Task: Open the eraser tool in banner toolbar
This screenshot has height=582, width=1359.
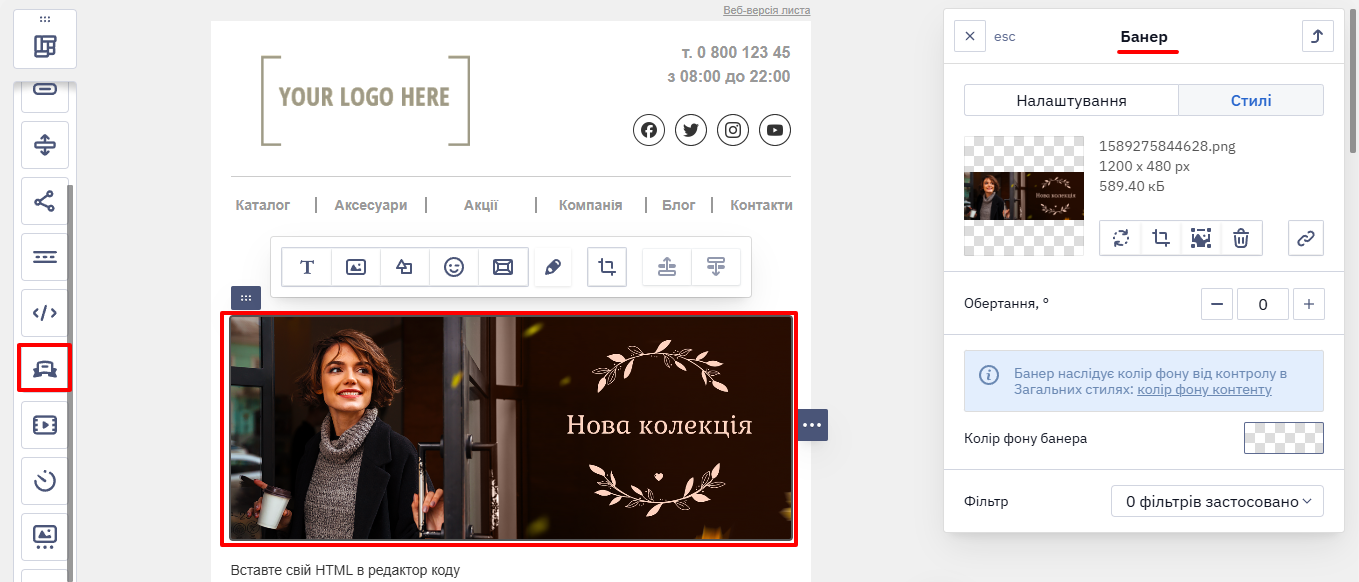Action: click(x=553, y=267)
